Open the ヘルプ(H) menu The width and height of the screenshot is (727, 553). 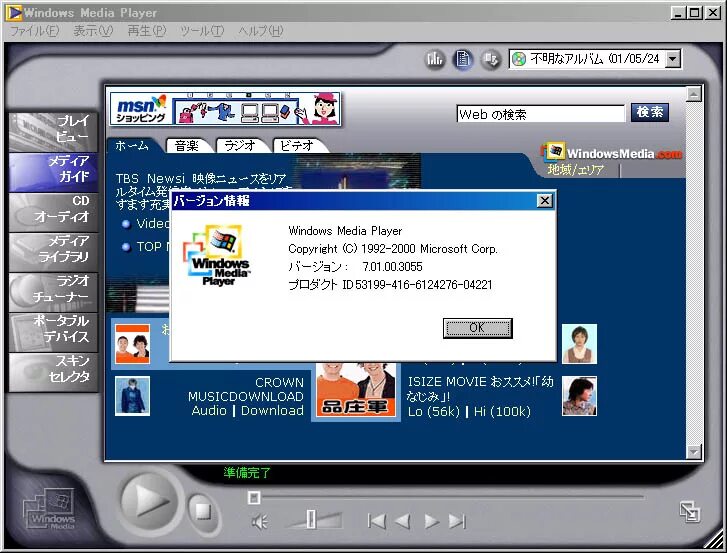pos(261,31)
